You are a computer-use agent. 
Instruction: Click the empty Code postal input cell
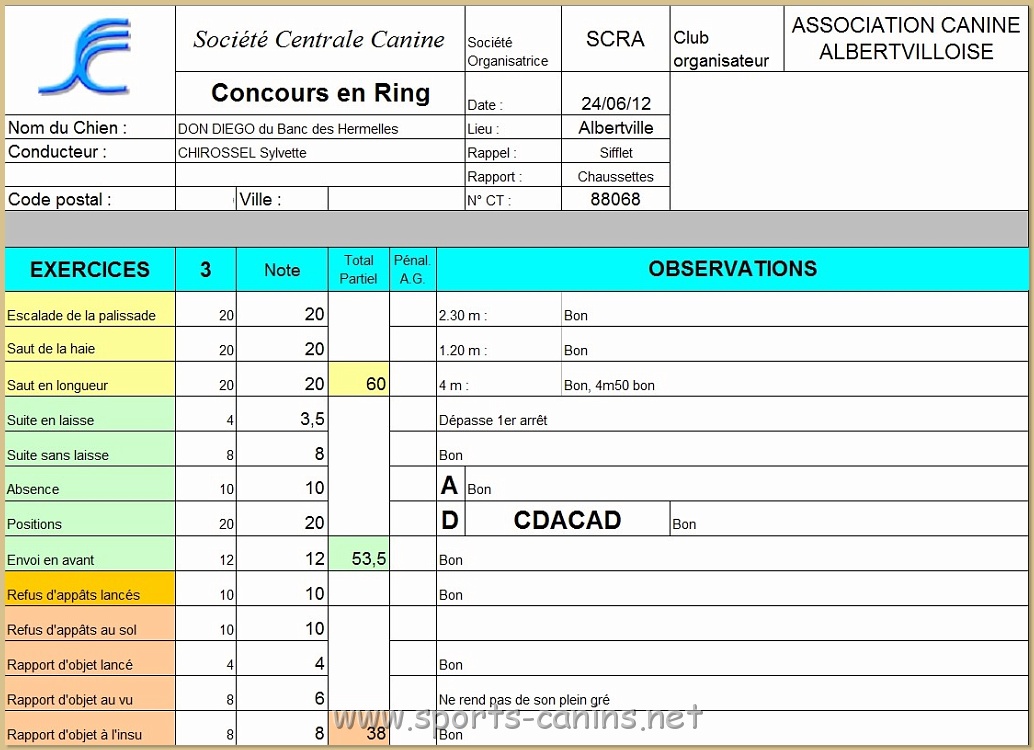pos(205,199)
